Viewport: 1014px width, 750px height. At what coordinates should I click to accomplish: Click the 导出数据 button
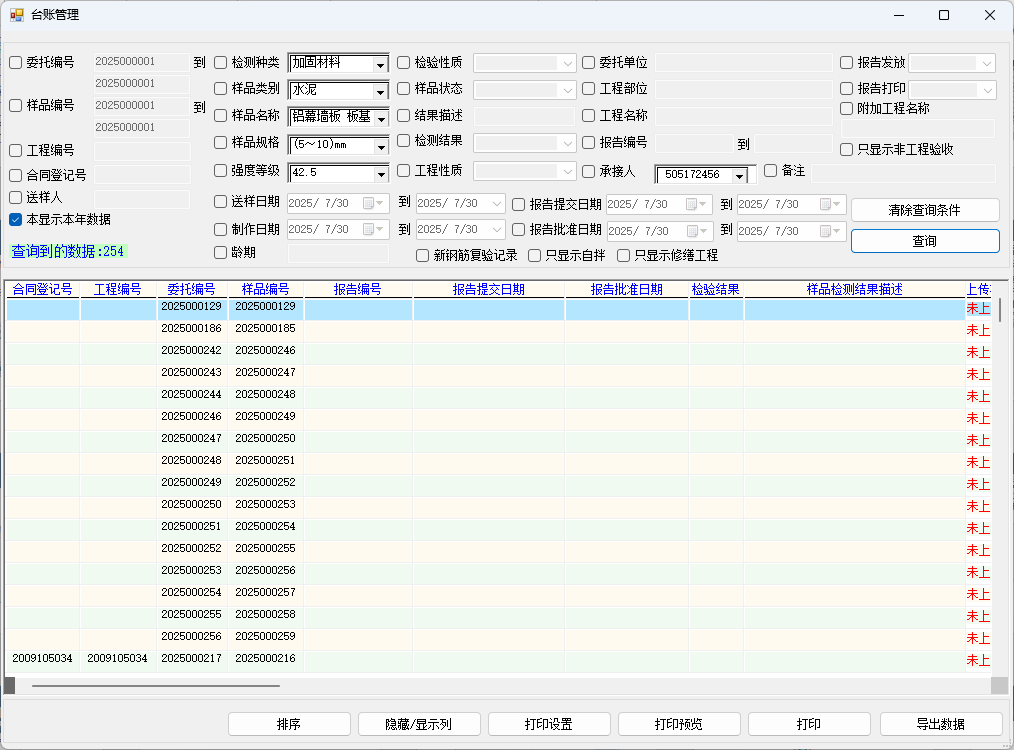click(x=940, y=724)
